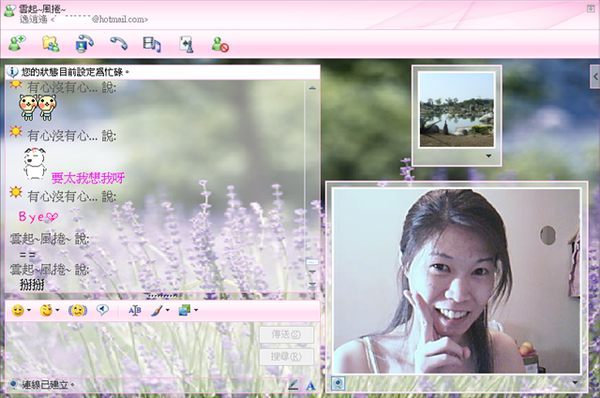Image resolution: width=600 pixels, height=398 pixels.
Task: Click the 傳送(S) send button
Action: (286, 334)
